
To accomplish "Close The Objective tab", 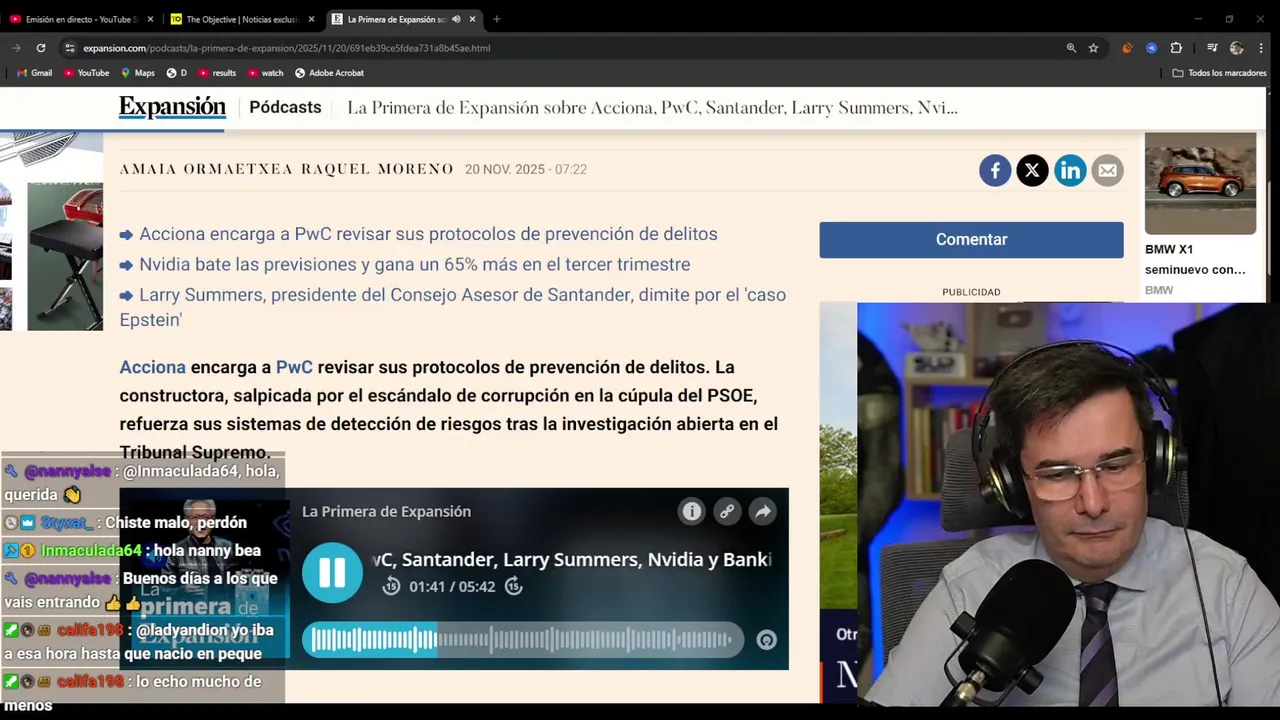I will click(311, 19).
